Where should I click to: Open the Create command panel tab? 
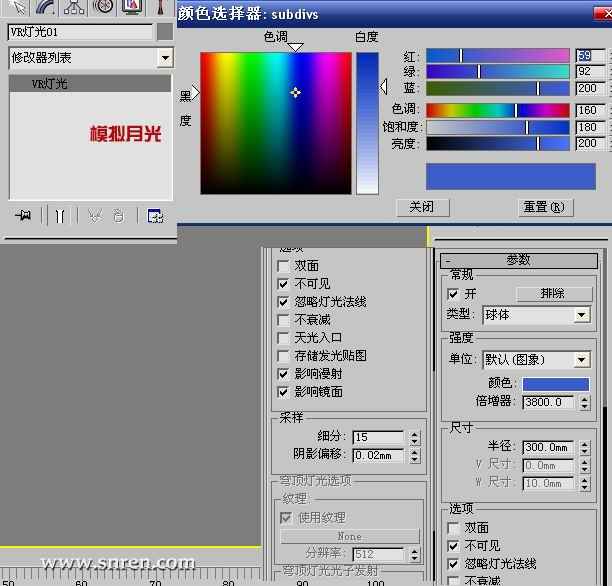tap(17, 7)
